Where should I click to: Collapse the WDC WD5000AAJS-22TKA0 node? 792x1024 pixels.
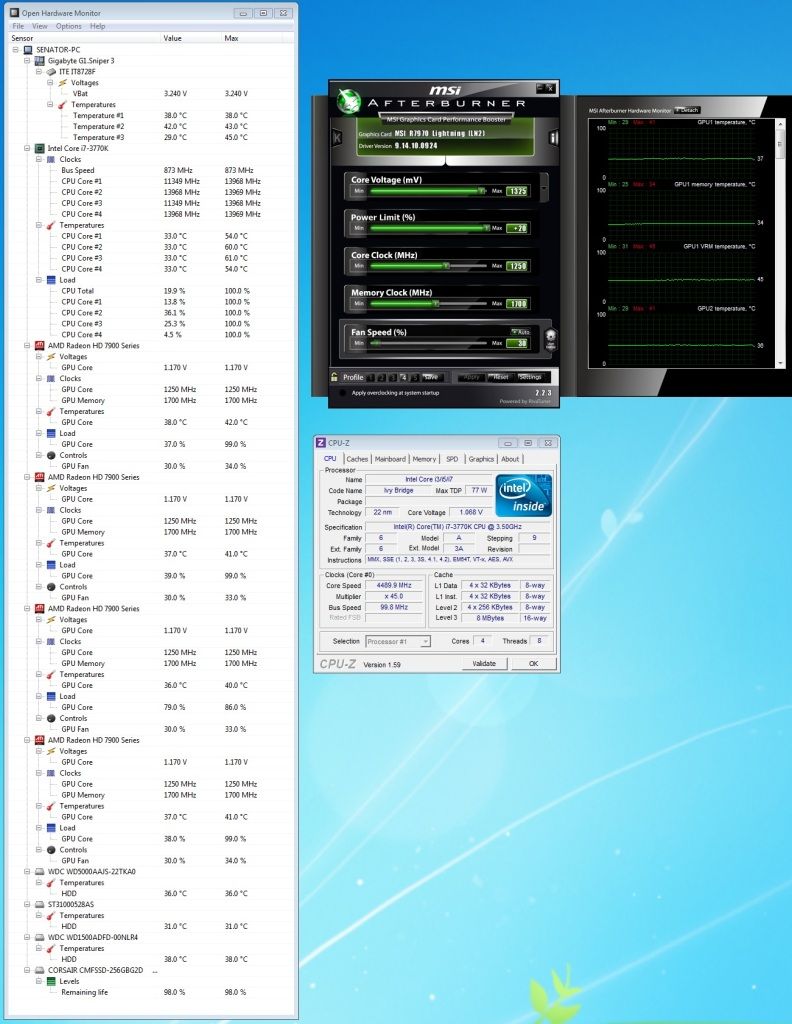27,871
